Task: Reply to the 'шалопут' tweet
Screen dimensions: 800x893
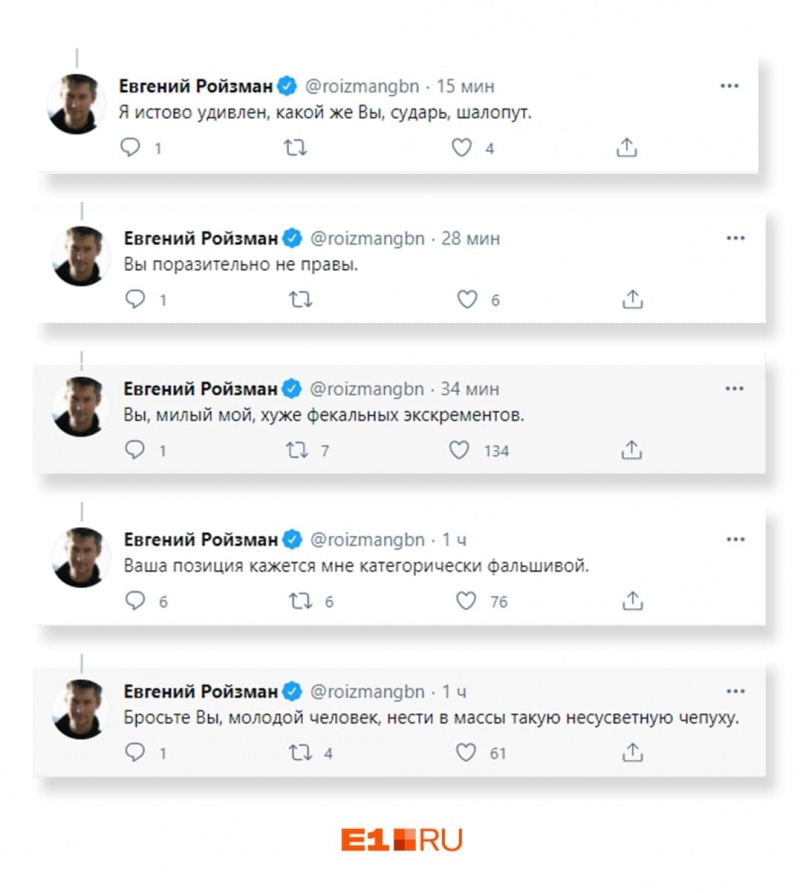Action: pyautogui.click(x=131, y=148)
